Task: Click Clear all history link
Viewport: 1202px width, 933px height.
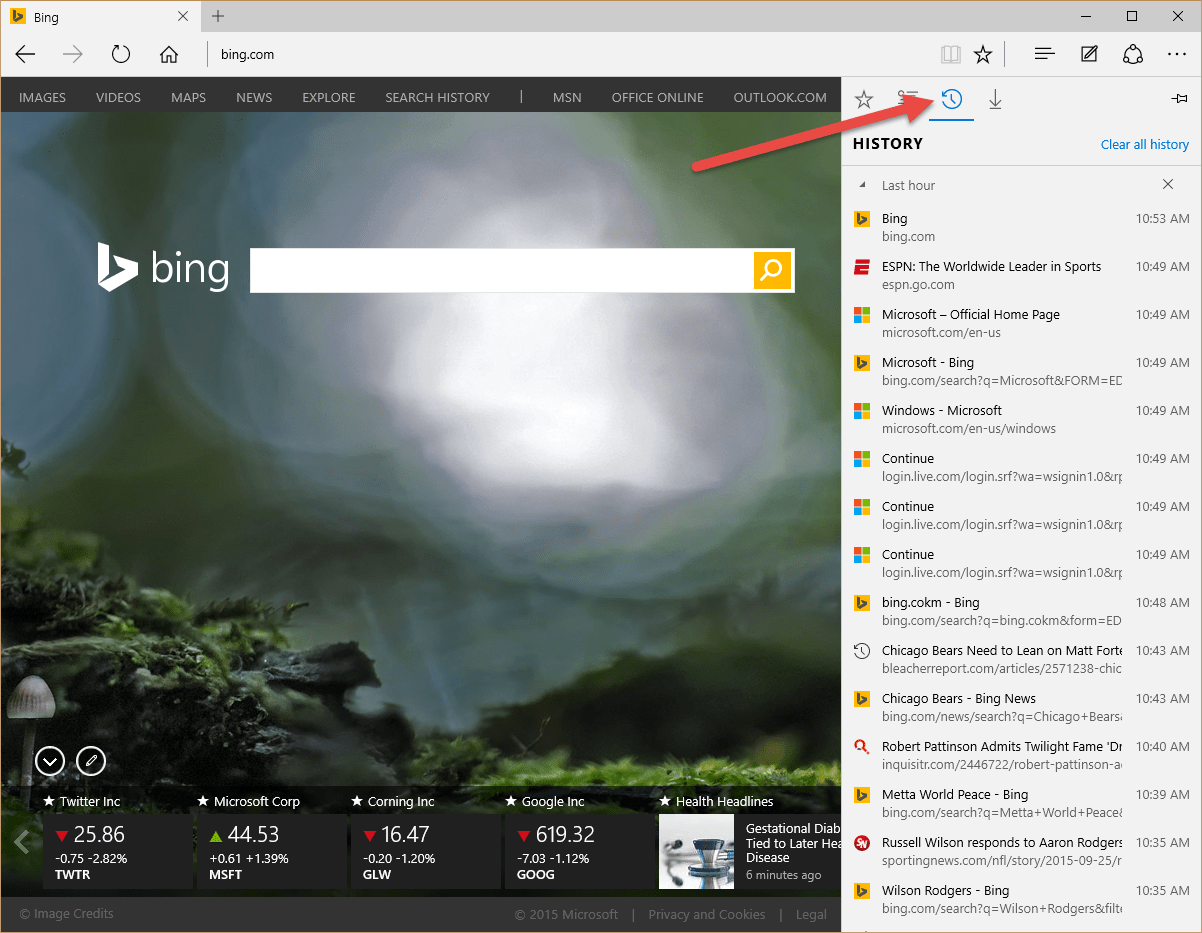Action: [1145, 144]
